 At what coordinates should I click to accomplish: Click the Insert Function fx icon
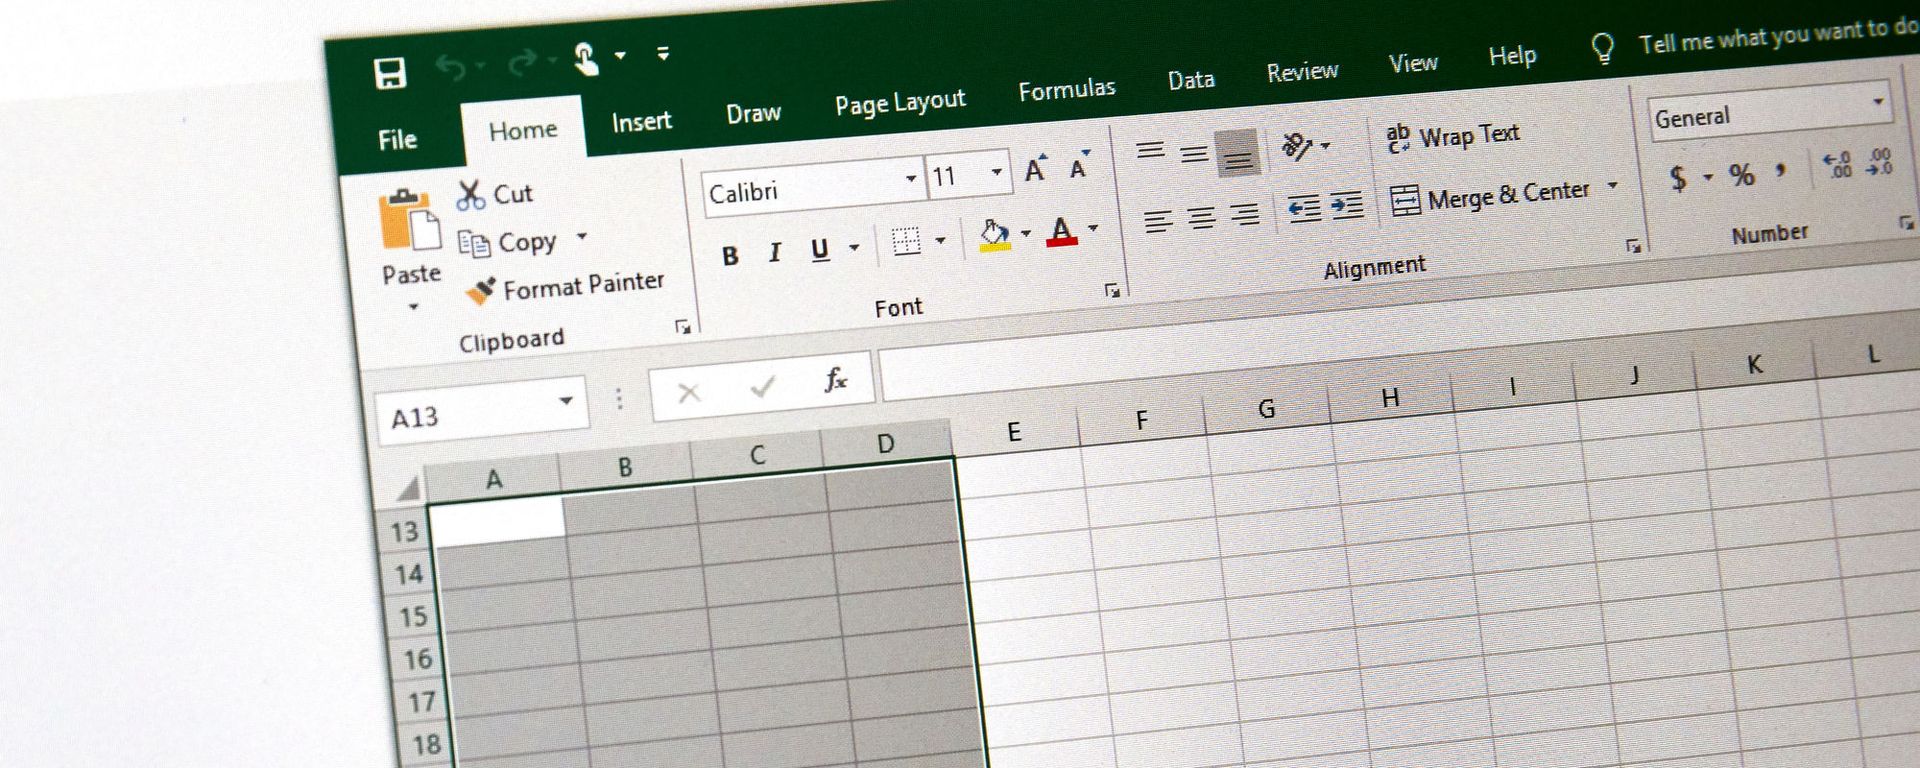[836, 379]
